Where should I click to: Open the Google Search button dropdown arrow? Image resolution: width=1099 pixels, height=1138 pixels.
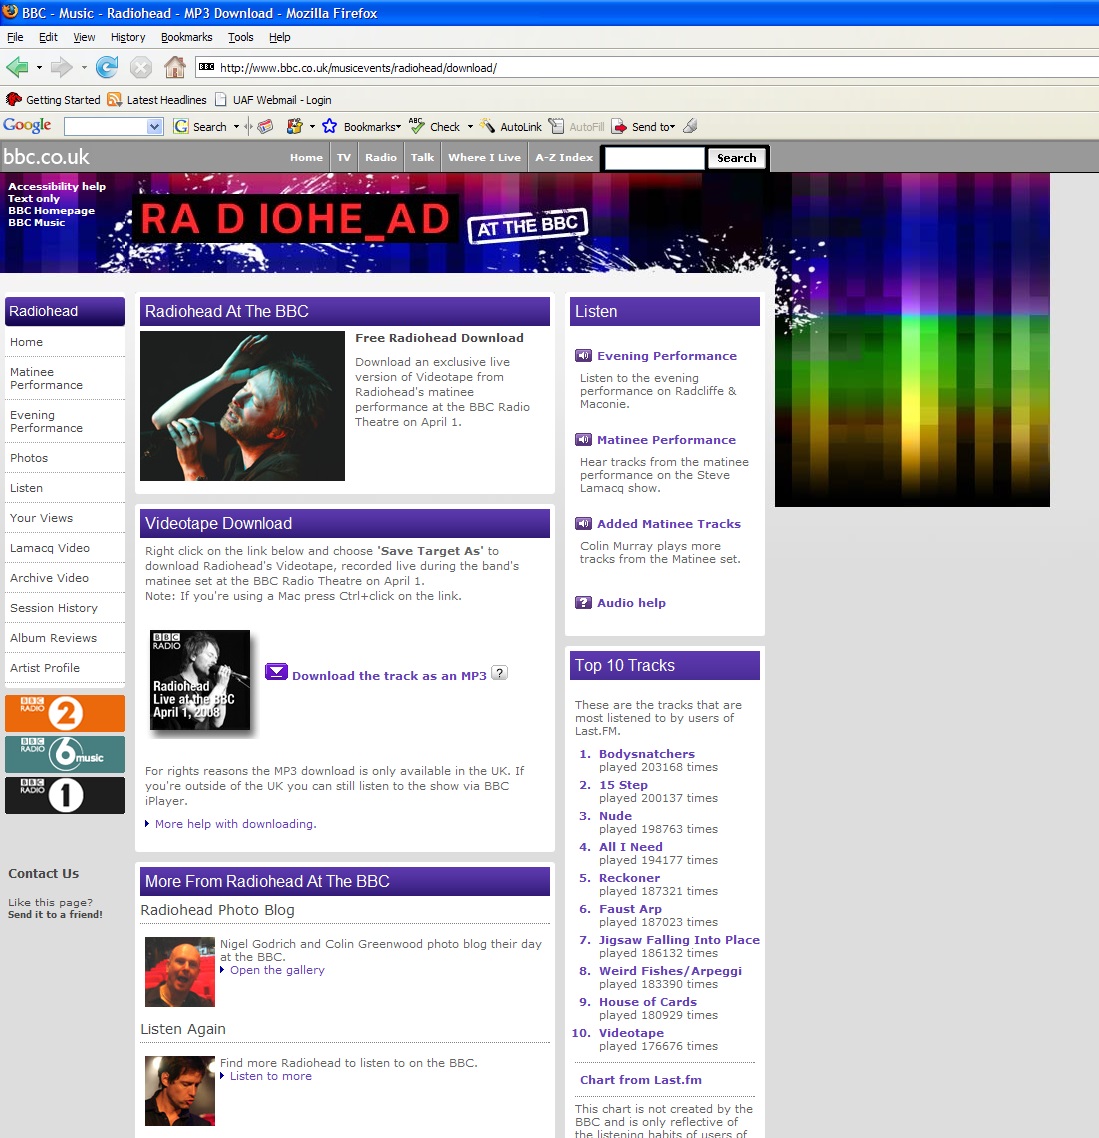(236, 126)
